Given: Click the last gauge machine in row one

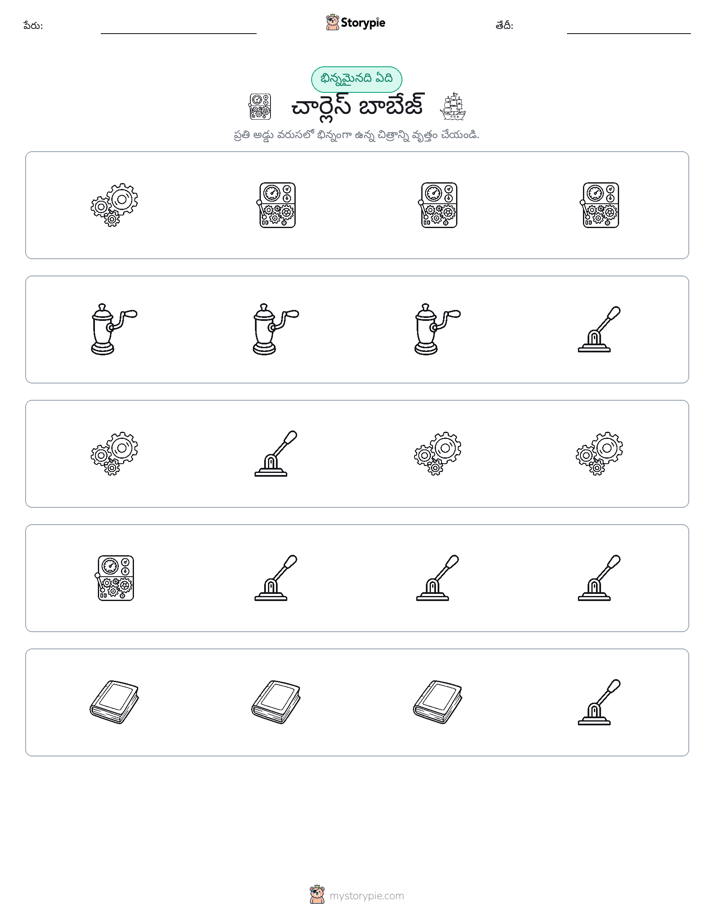Looking at the screenshot, I should click(x=600, y=205).
